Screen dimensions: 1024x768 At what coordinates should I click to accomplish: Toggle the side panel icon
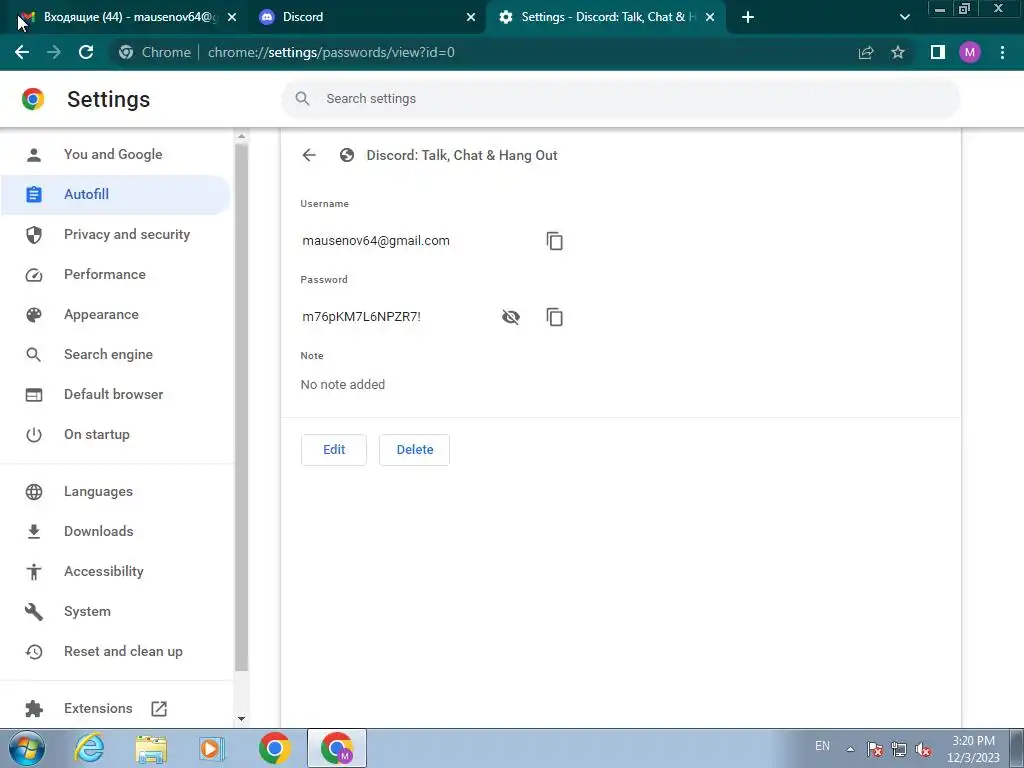[x=938, y=52]
